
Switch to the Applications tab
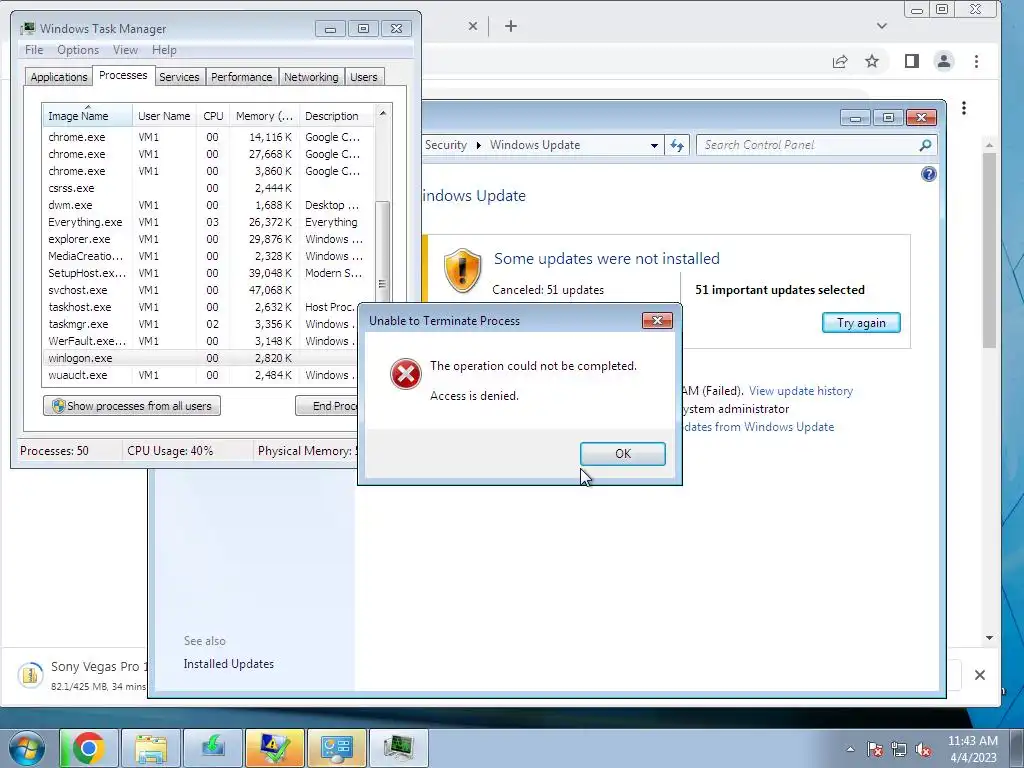(59, 77)
